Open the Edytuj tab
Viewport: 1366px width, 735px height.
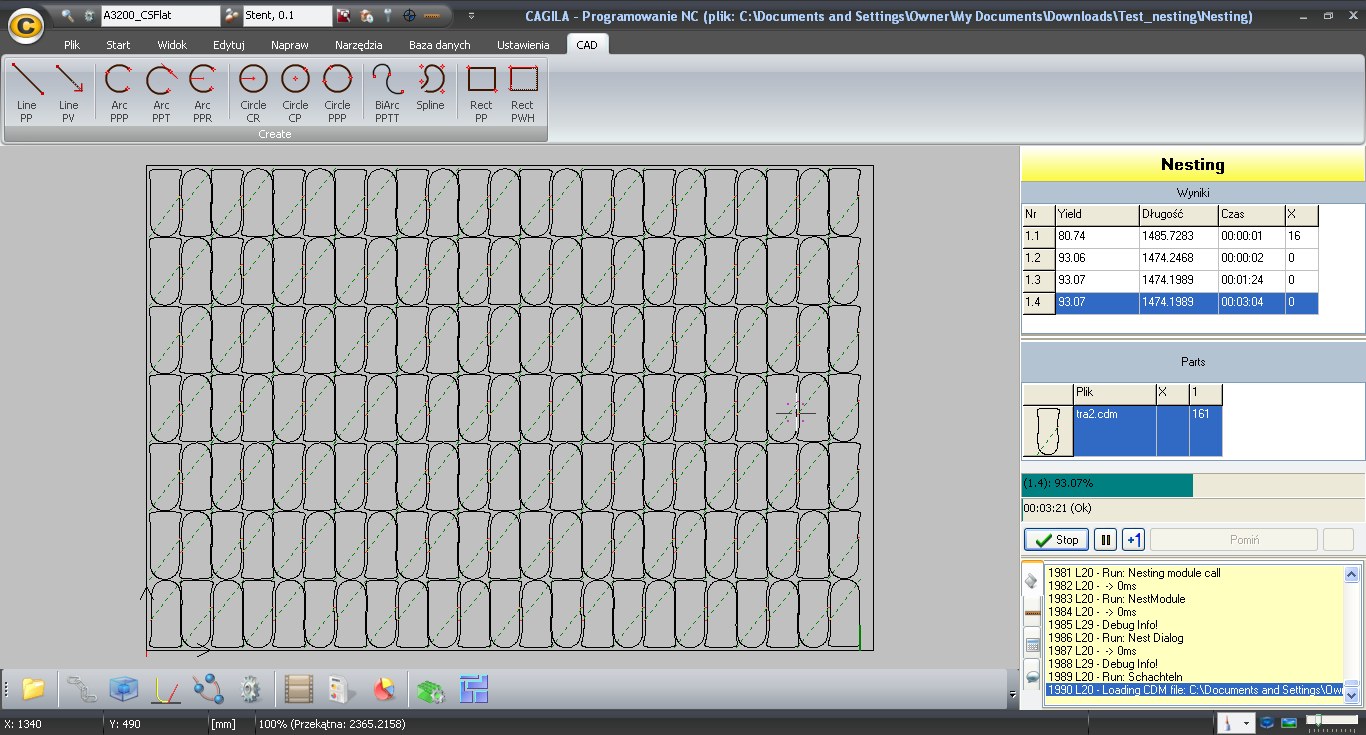(x=229, y=45)
